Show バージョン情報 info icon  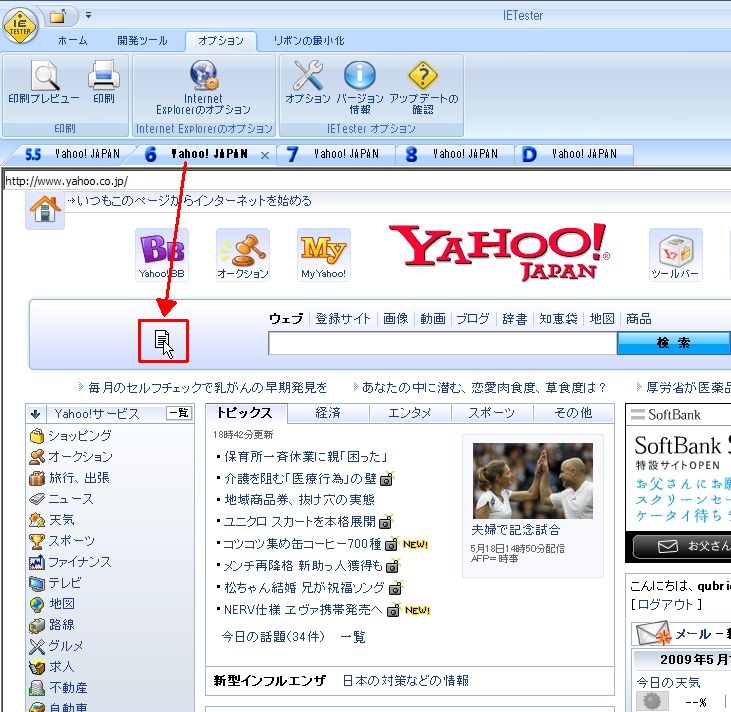tap(359, 87)
